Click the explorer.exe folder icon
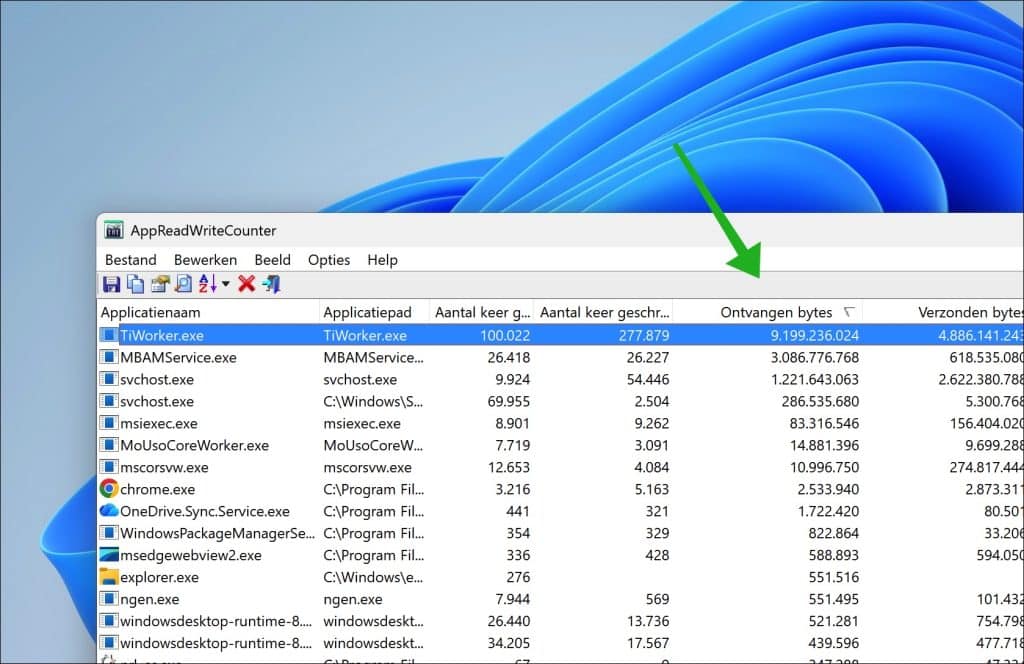Screen dimensions: 1024x664 coord(109,577)
